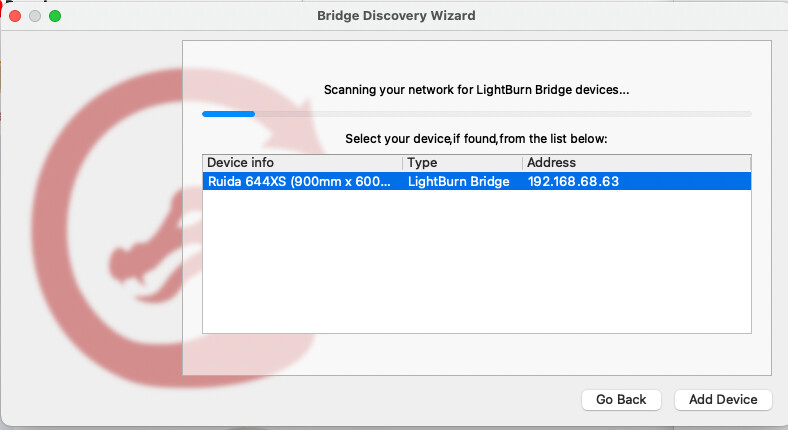Click the gray minimize window button
The height and width of the screenshot is (430, 788).
pyautogui.click(x=35, y=16)
